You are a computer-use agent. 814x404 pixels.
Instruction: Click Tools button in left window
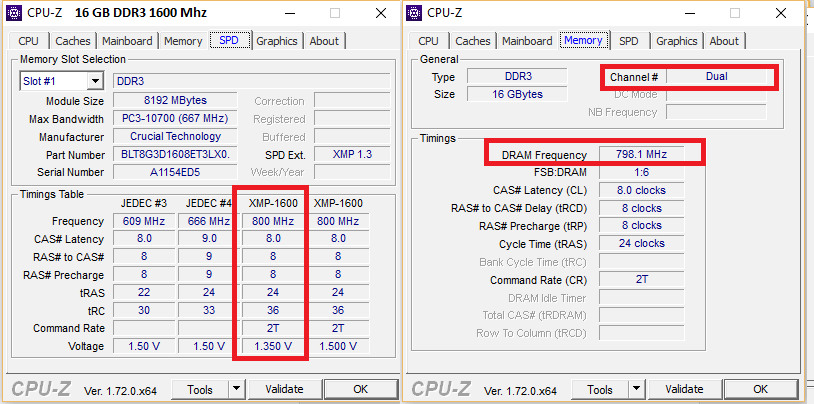click(x=200, y=389)
